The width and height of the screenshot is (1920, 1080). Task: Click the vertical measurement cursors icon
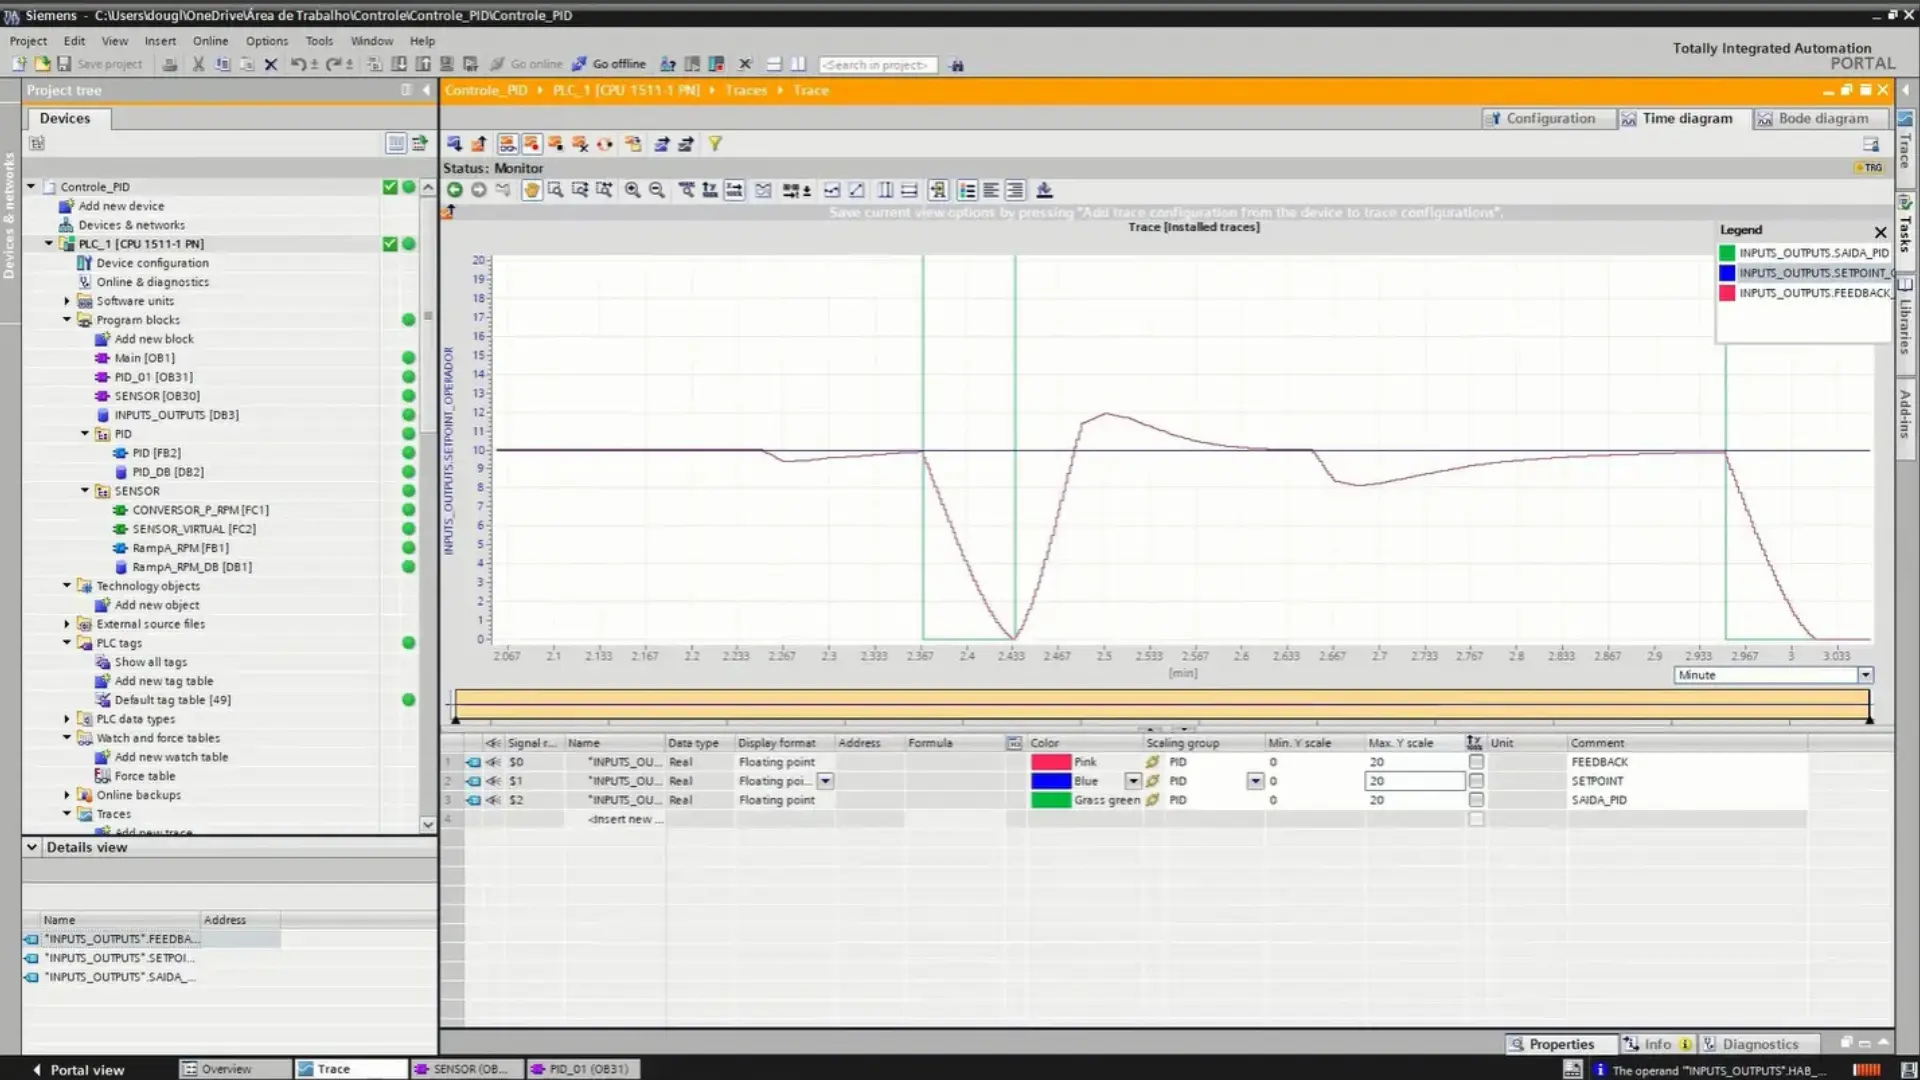(x=885, y=190)
